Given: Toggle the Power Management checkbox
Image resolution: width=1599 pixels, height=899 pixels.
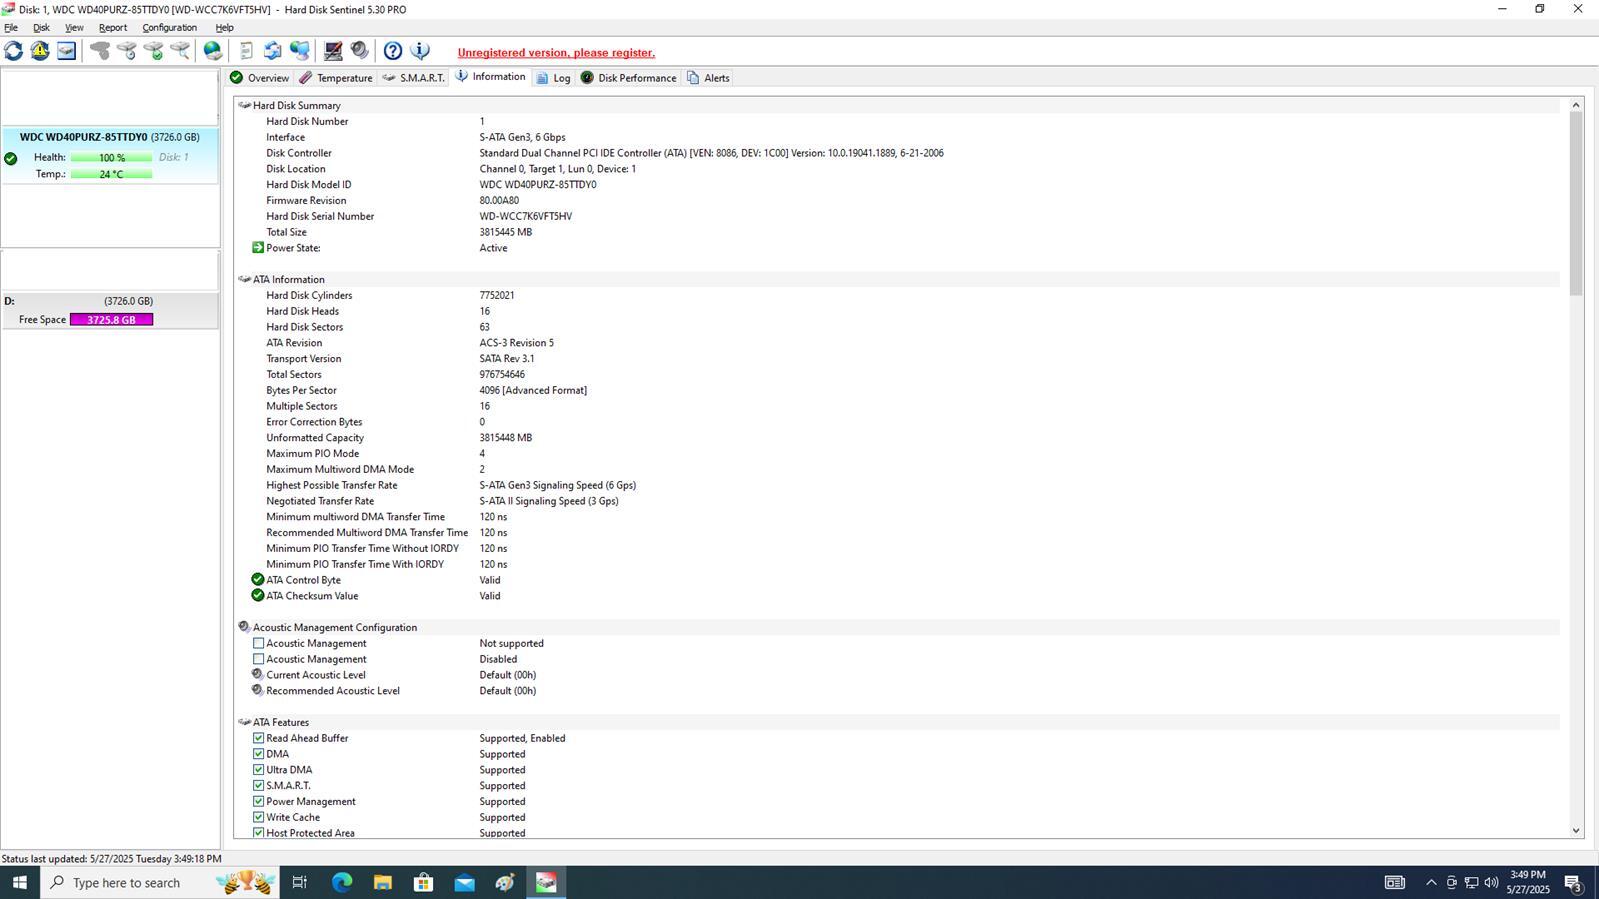Looking at the screenshot, I should (x=259, y=802).
